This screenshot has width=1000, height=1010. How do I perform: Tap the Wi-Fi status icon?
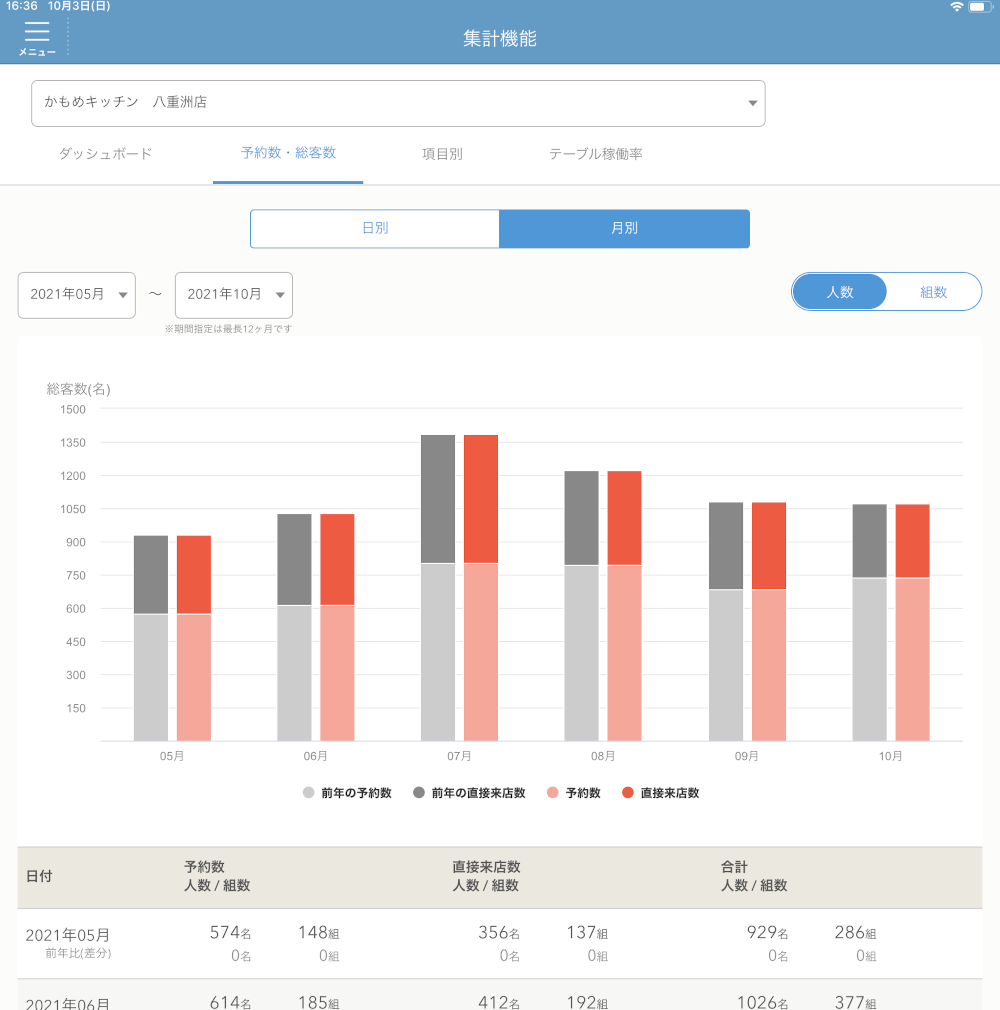click(957, 7)
